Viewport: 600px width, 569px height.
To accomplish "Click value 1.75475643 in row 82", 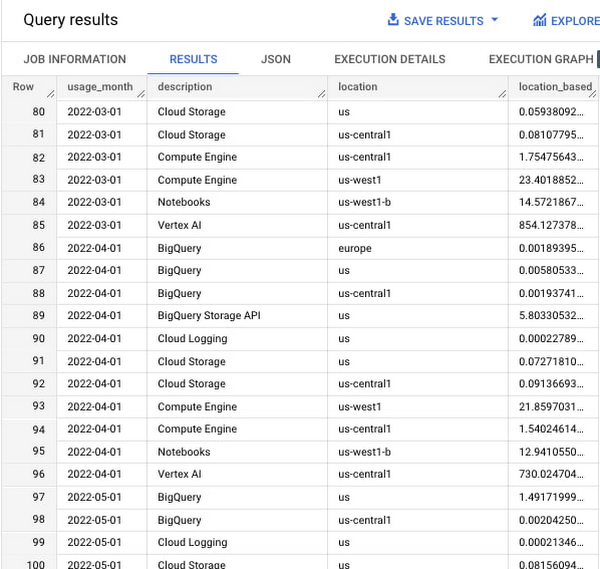I will [551, 157].
